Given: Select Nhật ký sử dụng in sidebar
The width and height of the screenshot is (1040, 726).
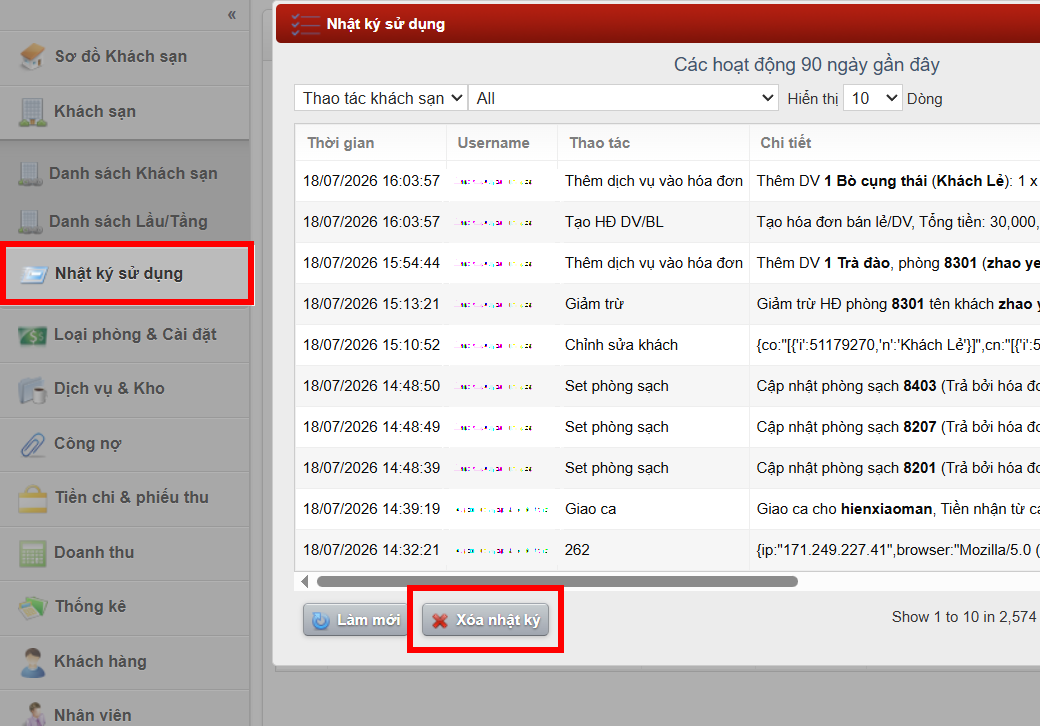Looking at the screenshot, I should (126, 273).
